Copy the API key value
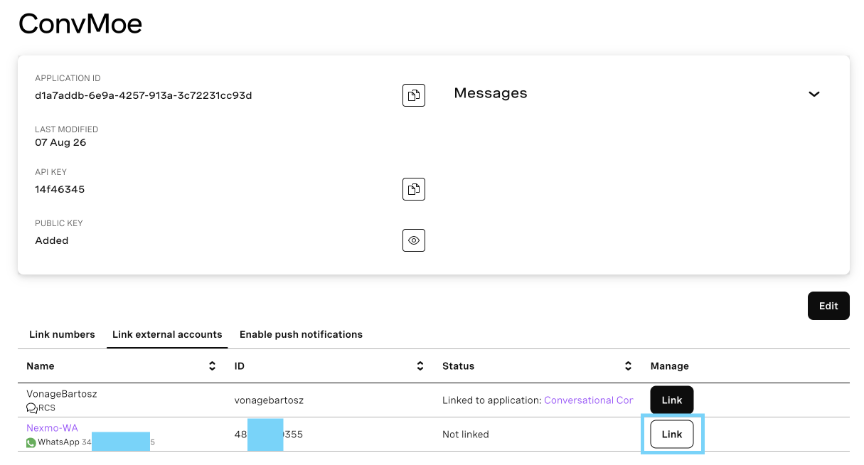 click(413, 189)
